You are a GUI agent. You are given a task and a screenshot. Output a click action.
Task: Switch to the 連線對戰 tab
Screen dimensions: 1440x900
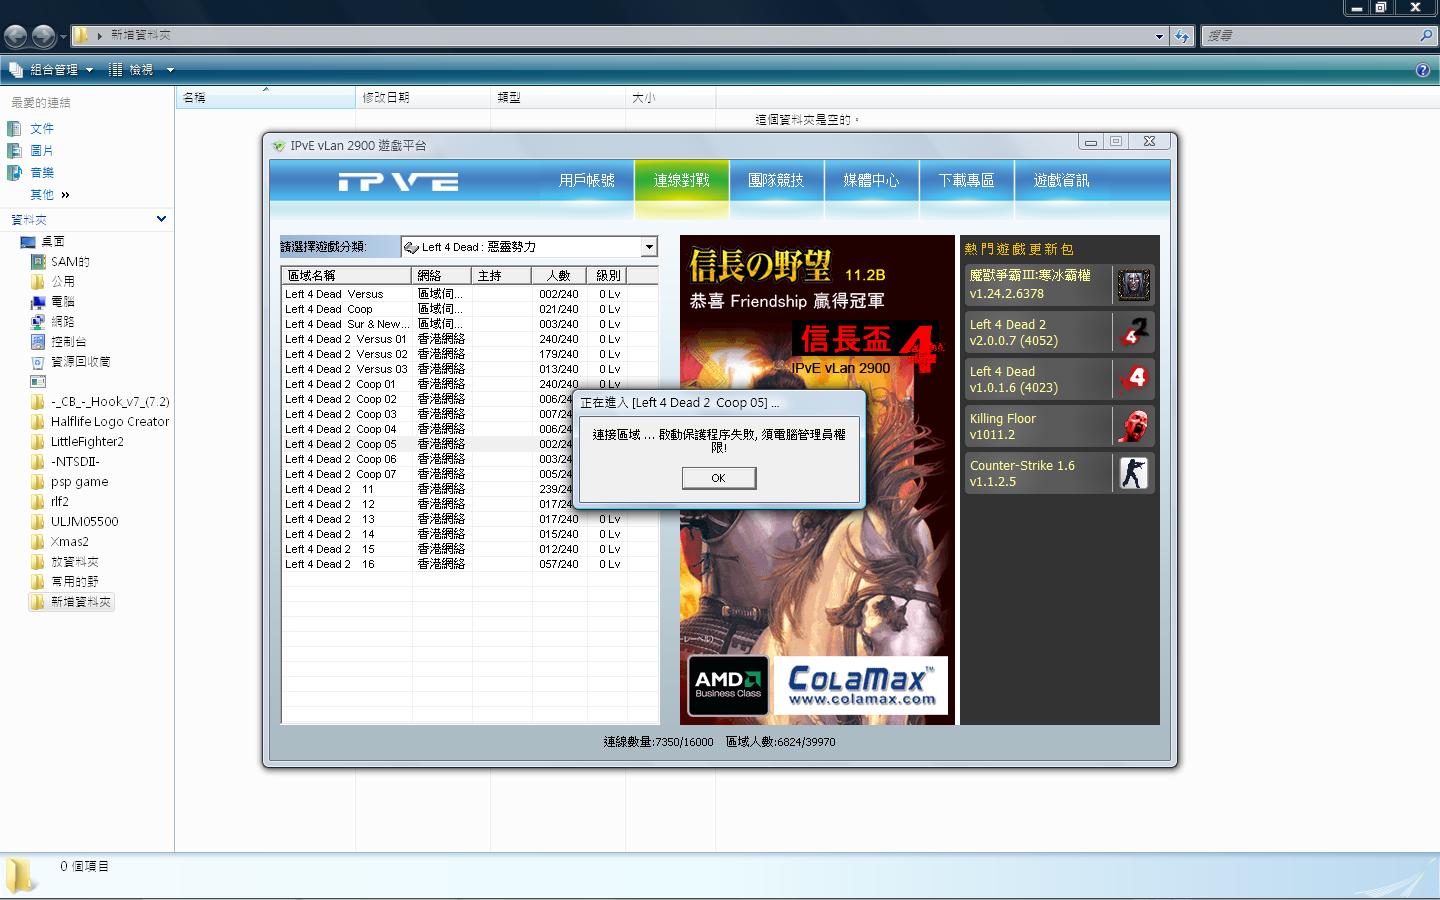[681, 180]
